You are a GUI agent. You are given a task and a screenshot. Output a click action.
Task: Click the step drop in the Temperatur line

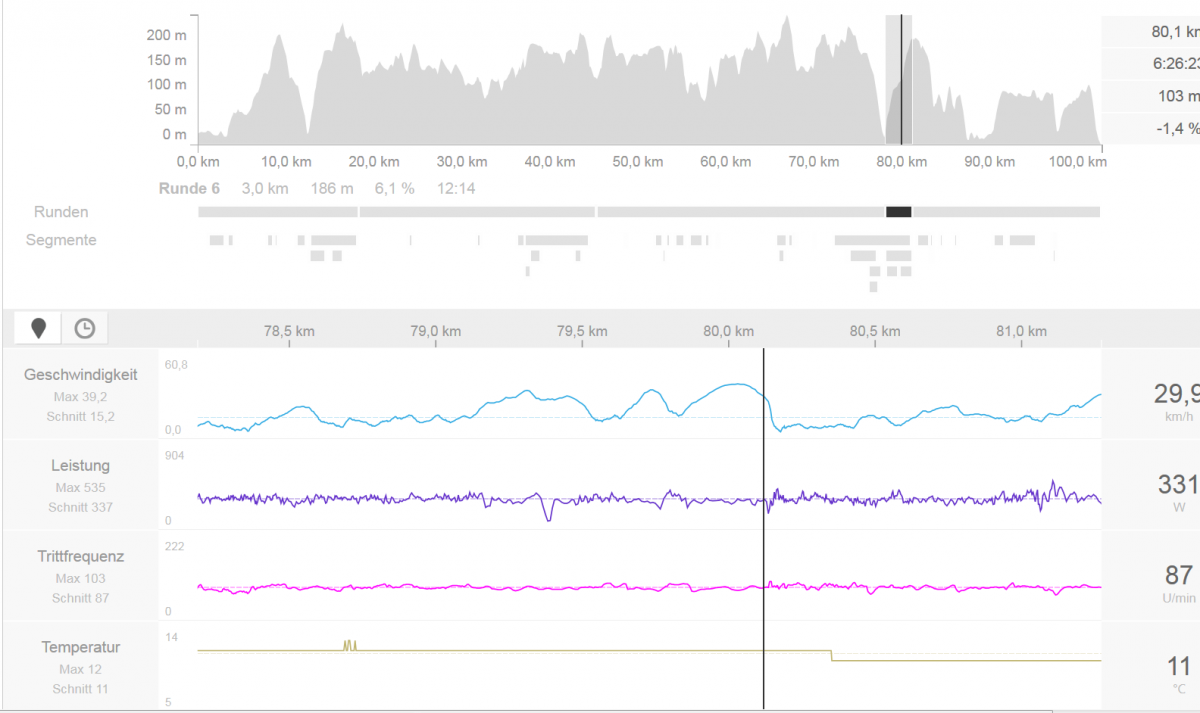831,655
